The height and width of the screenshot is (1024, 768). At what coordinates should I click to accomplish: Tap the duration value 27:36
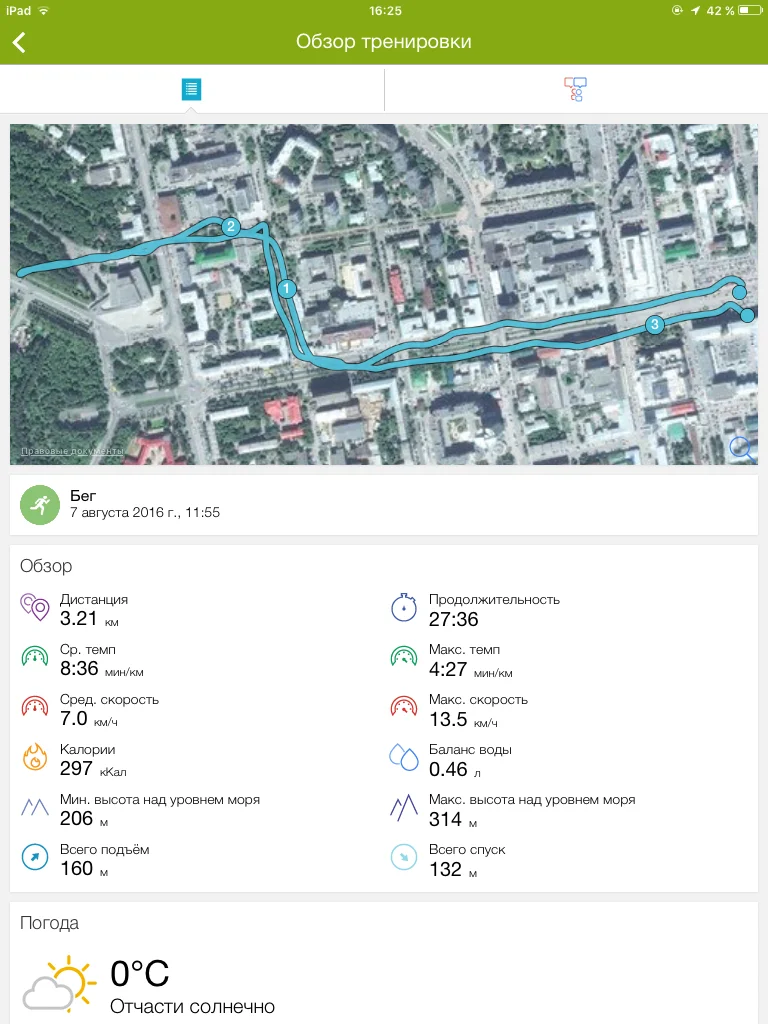(x=453, y=619)
